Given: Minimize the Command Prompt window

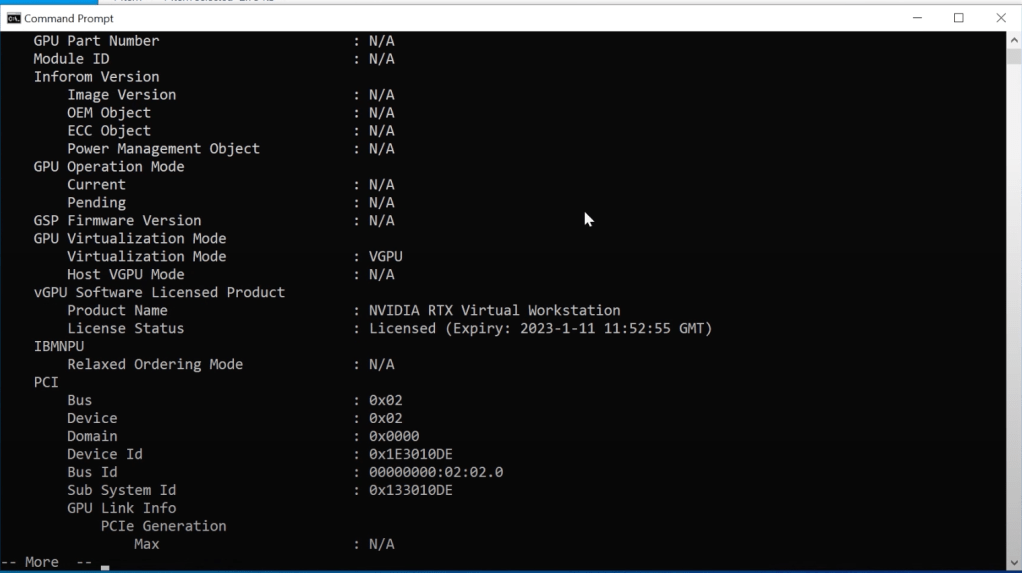Looking at the screenshot, I should (917, 18).
